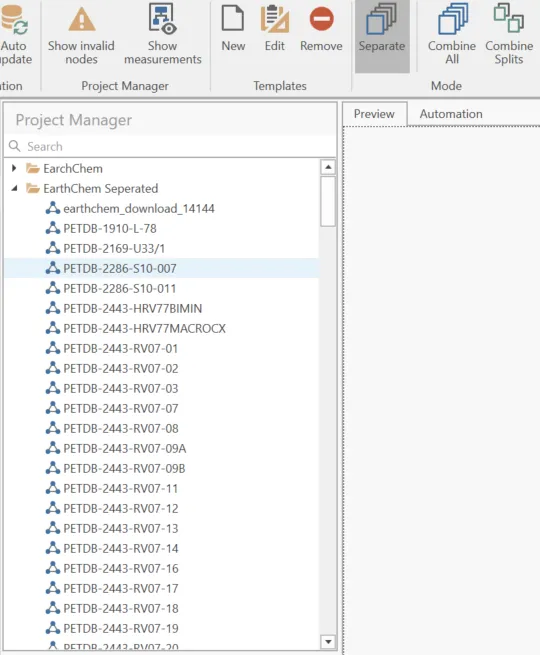The height and width of the screenshot is (655, 540).
Task: Select Separate mode
Action: (x=382, y=37)
